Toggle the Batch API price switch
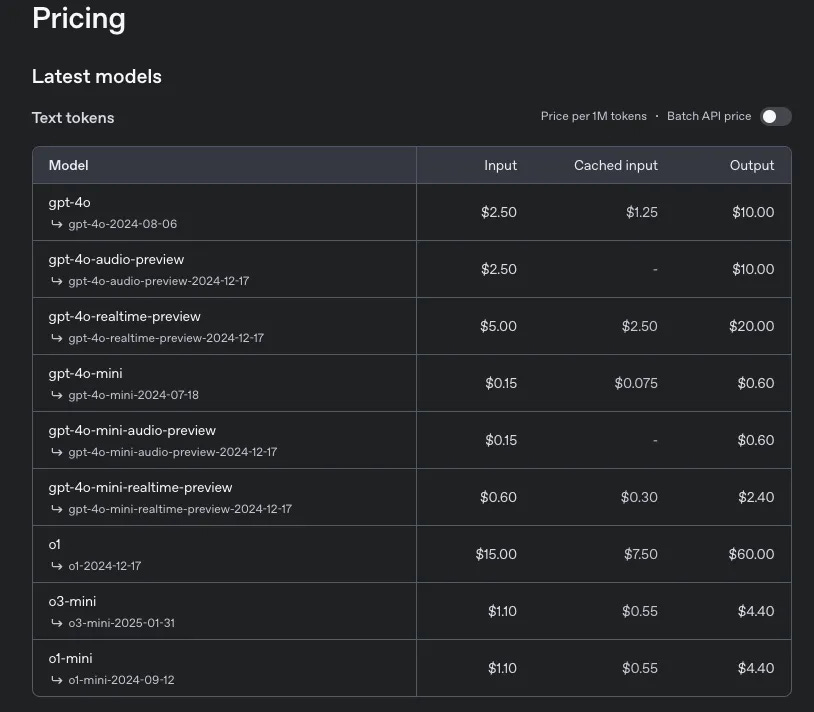 [x=776, y=116]
